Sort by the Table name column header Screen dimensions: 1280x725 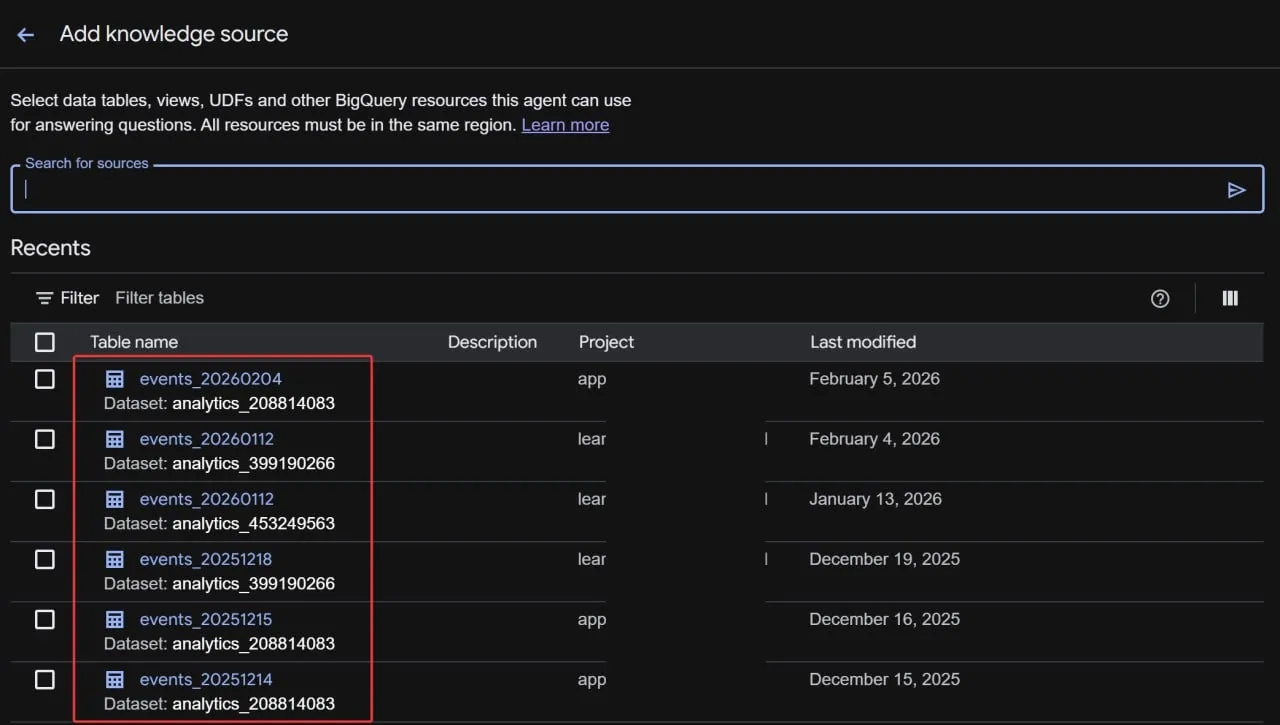point(134,342)
